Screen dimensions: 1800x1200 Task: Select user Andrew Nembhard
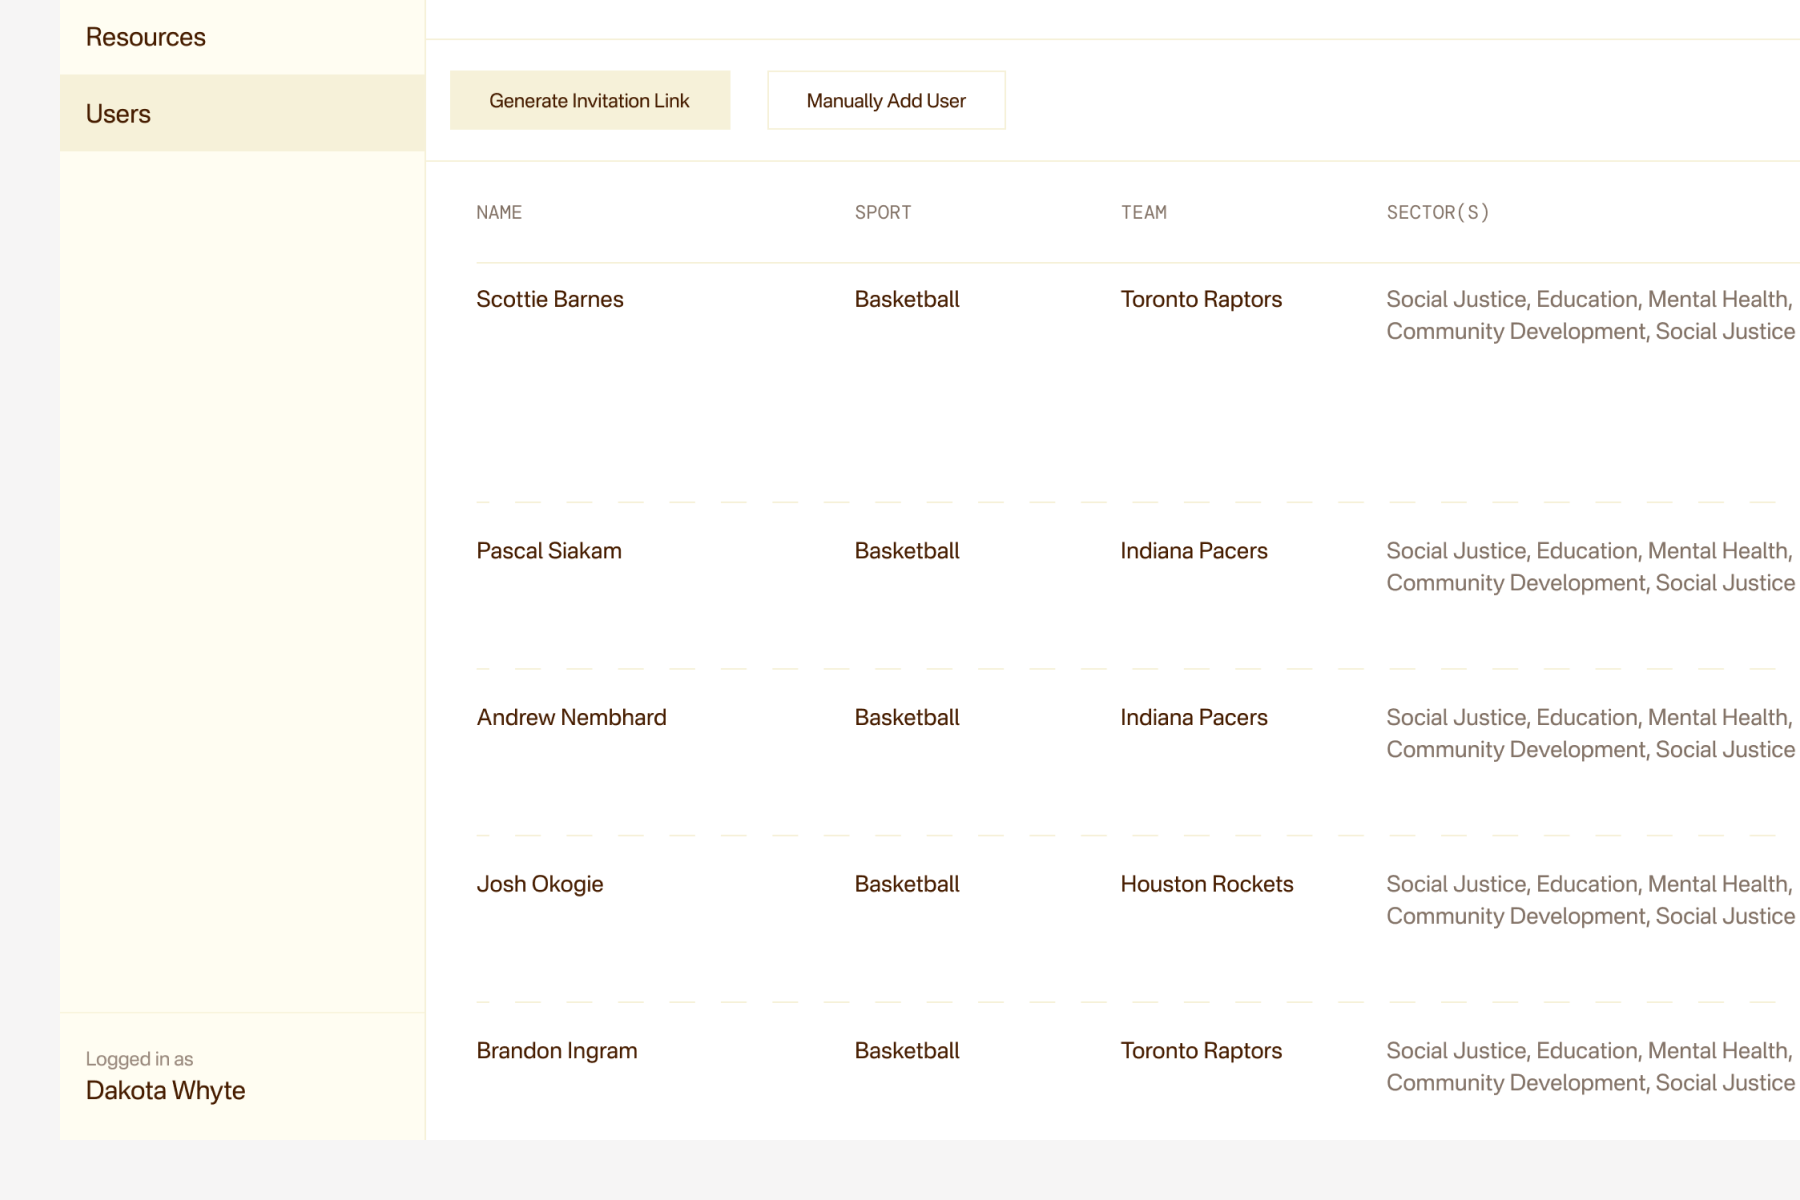point(571,717)
